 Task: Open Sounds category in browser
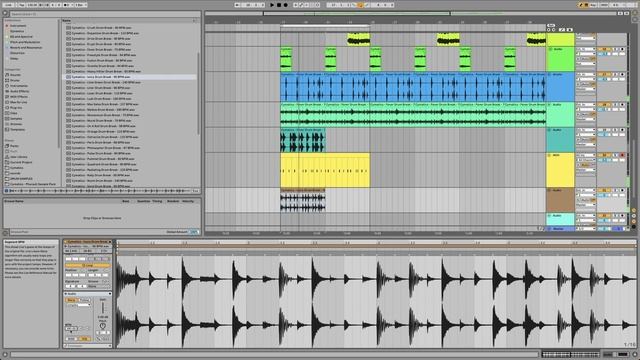[15, 75]
